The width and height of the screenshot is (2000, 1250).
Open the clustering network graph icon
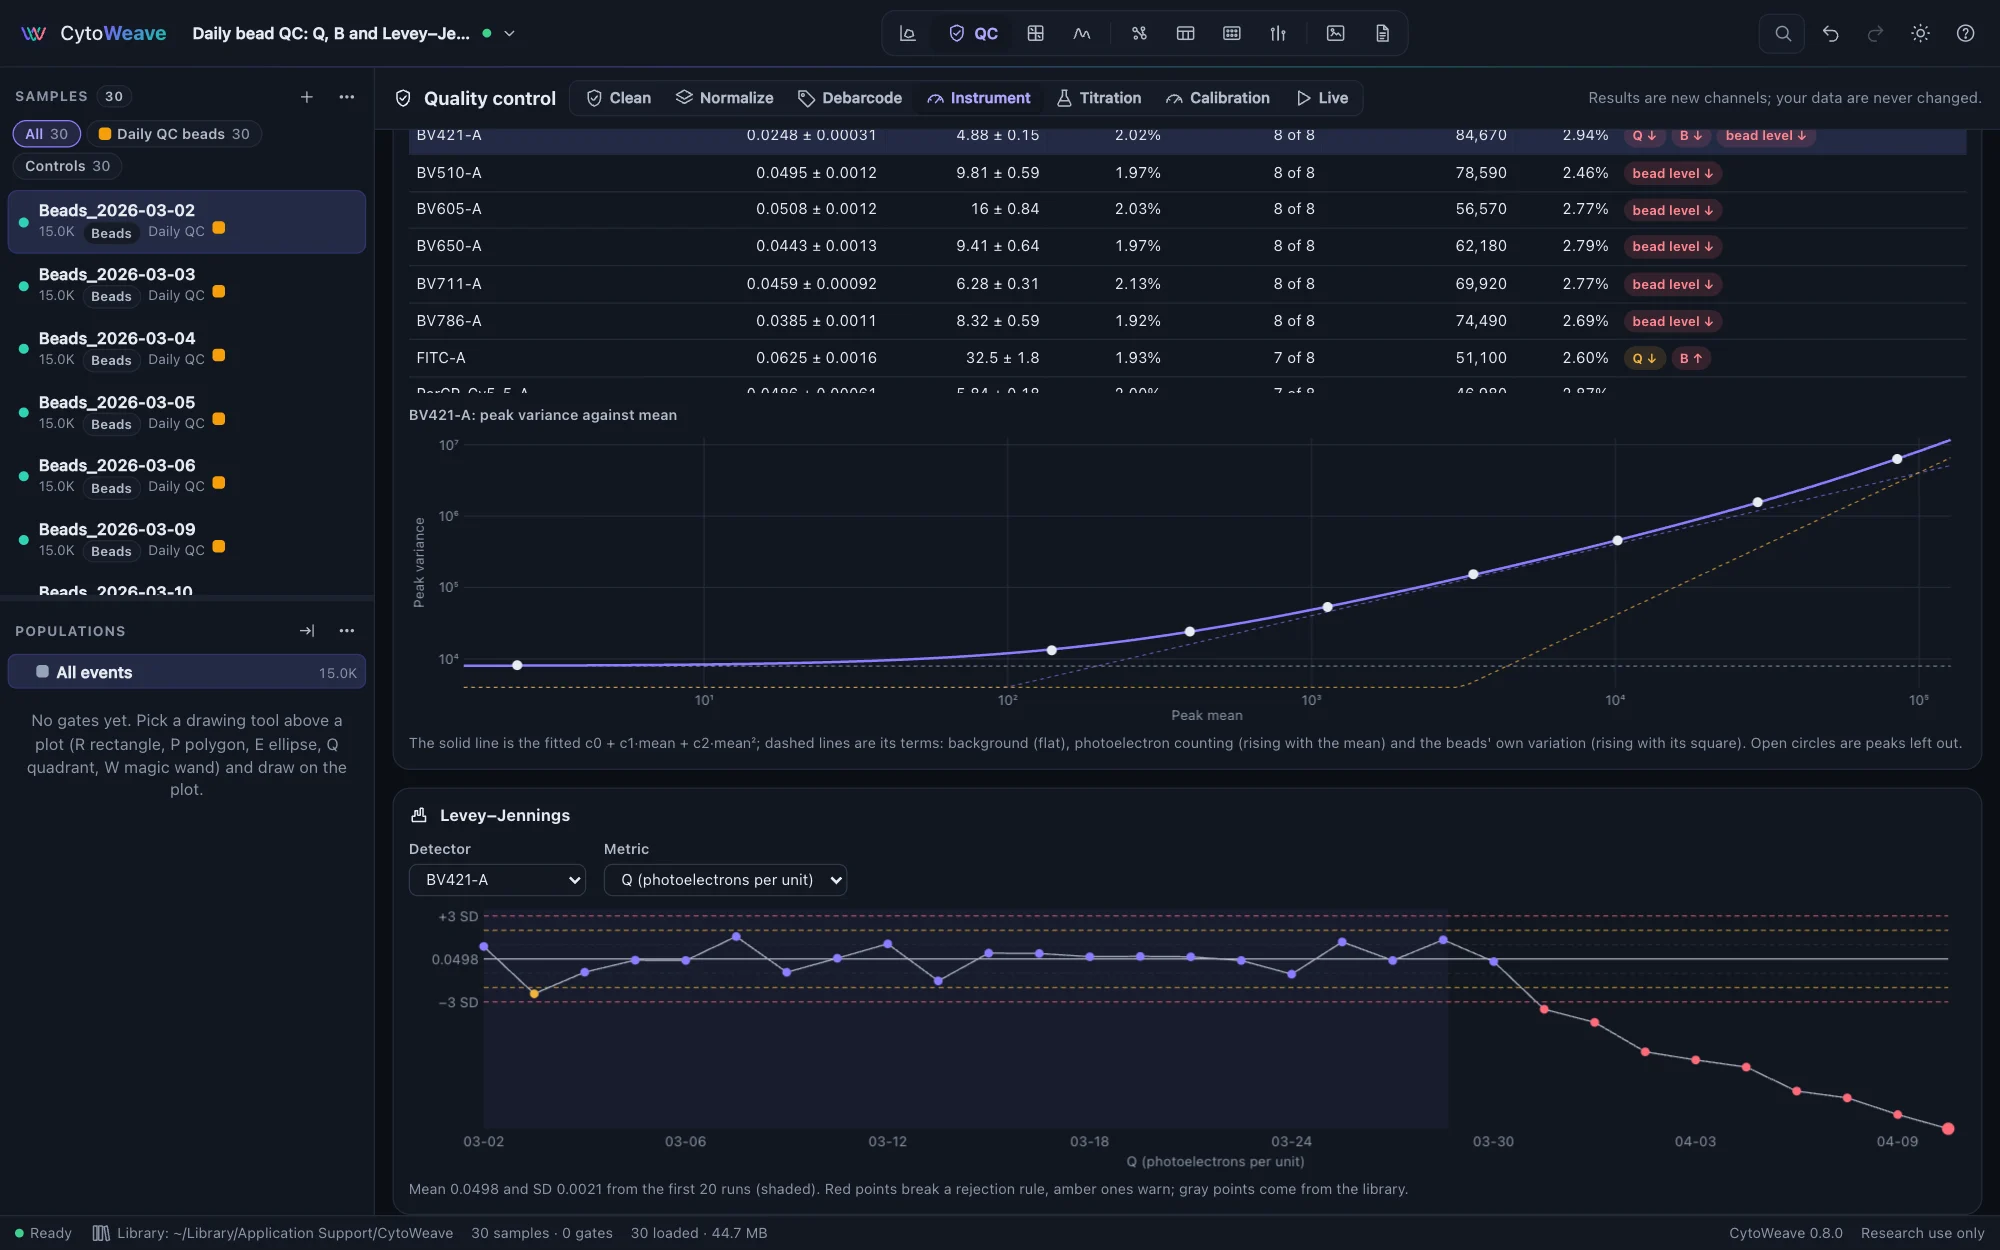[1139, 33]
